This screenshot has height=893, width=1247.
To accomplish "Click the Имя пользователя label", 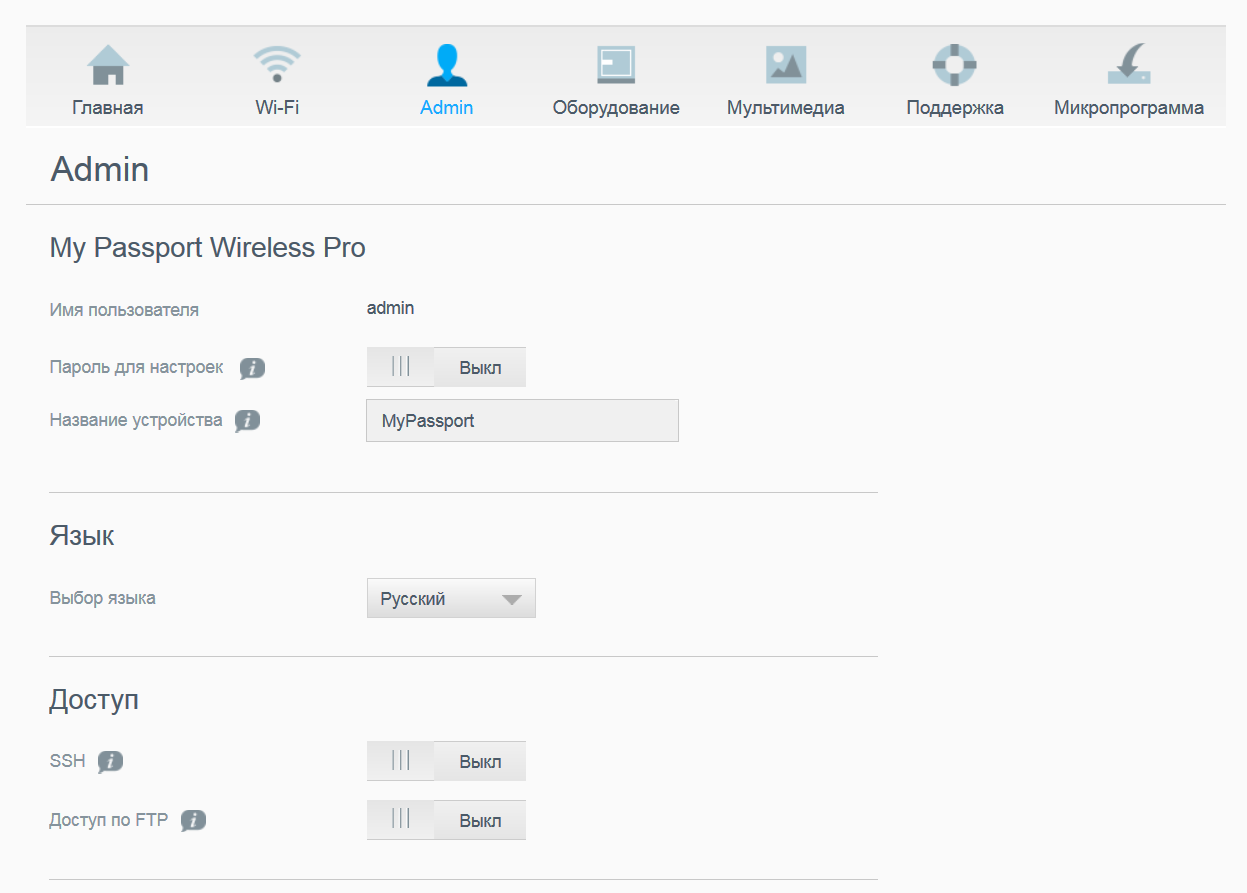I will pos(124,310).
